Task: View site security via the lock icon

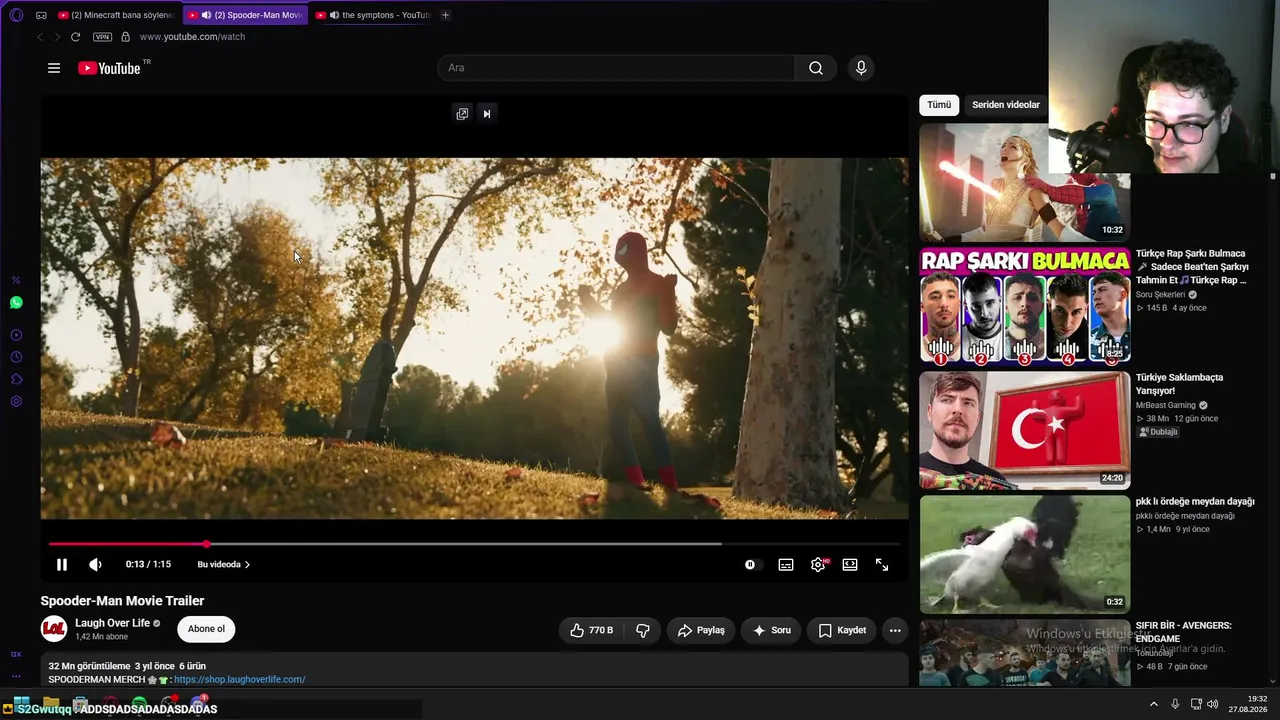Action: coord(125,37)
